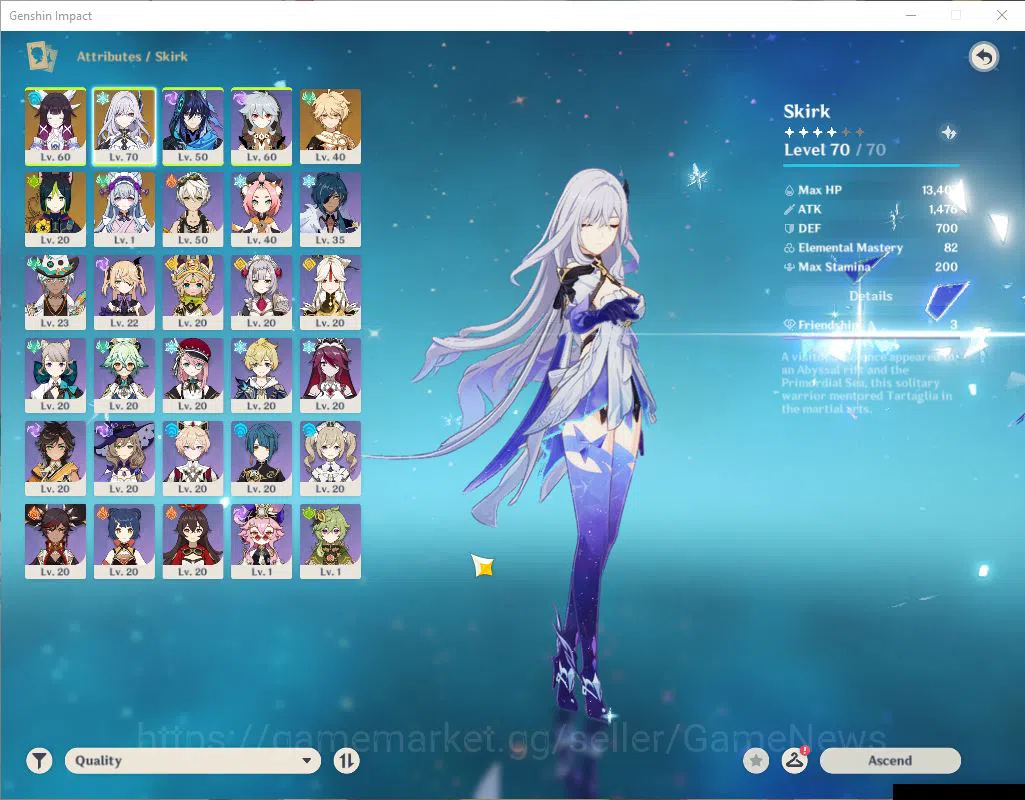Click the sparkle icon beside Skirk's stars

[x=949, y=133]
